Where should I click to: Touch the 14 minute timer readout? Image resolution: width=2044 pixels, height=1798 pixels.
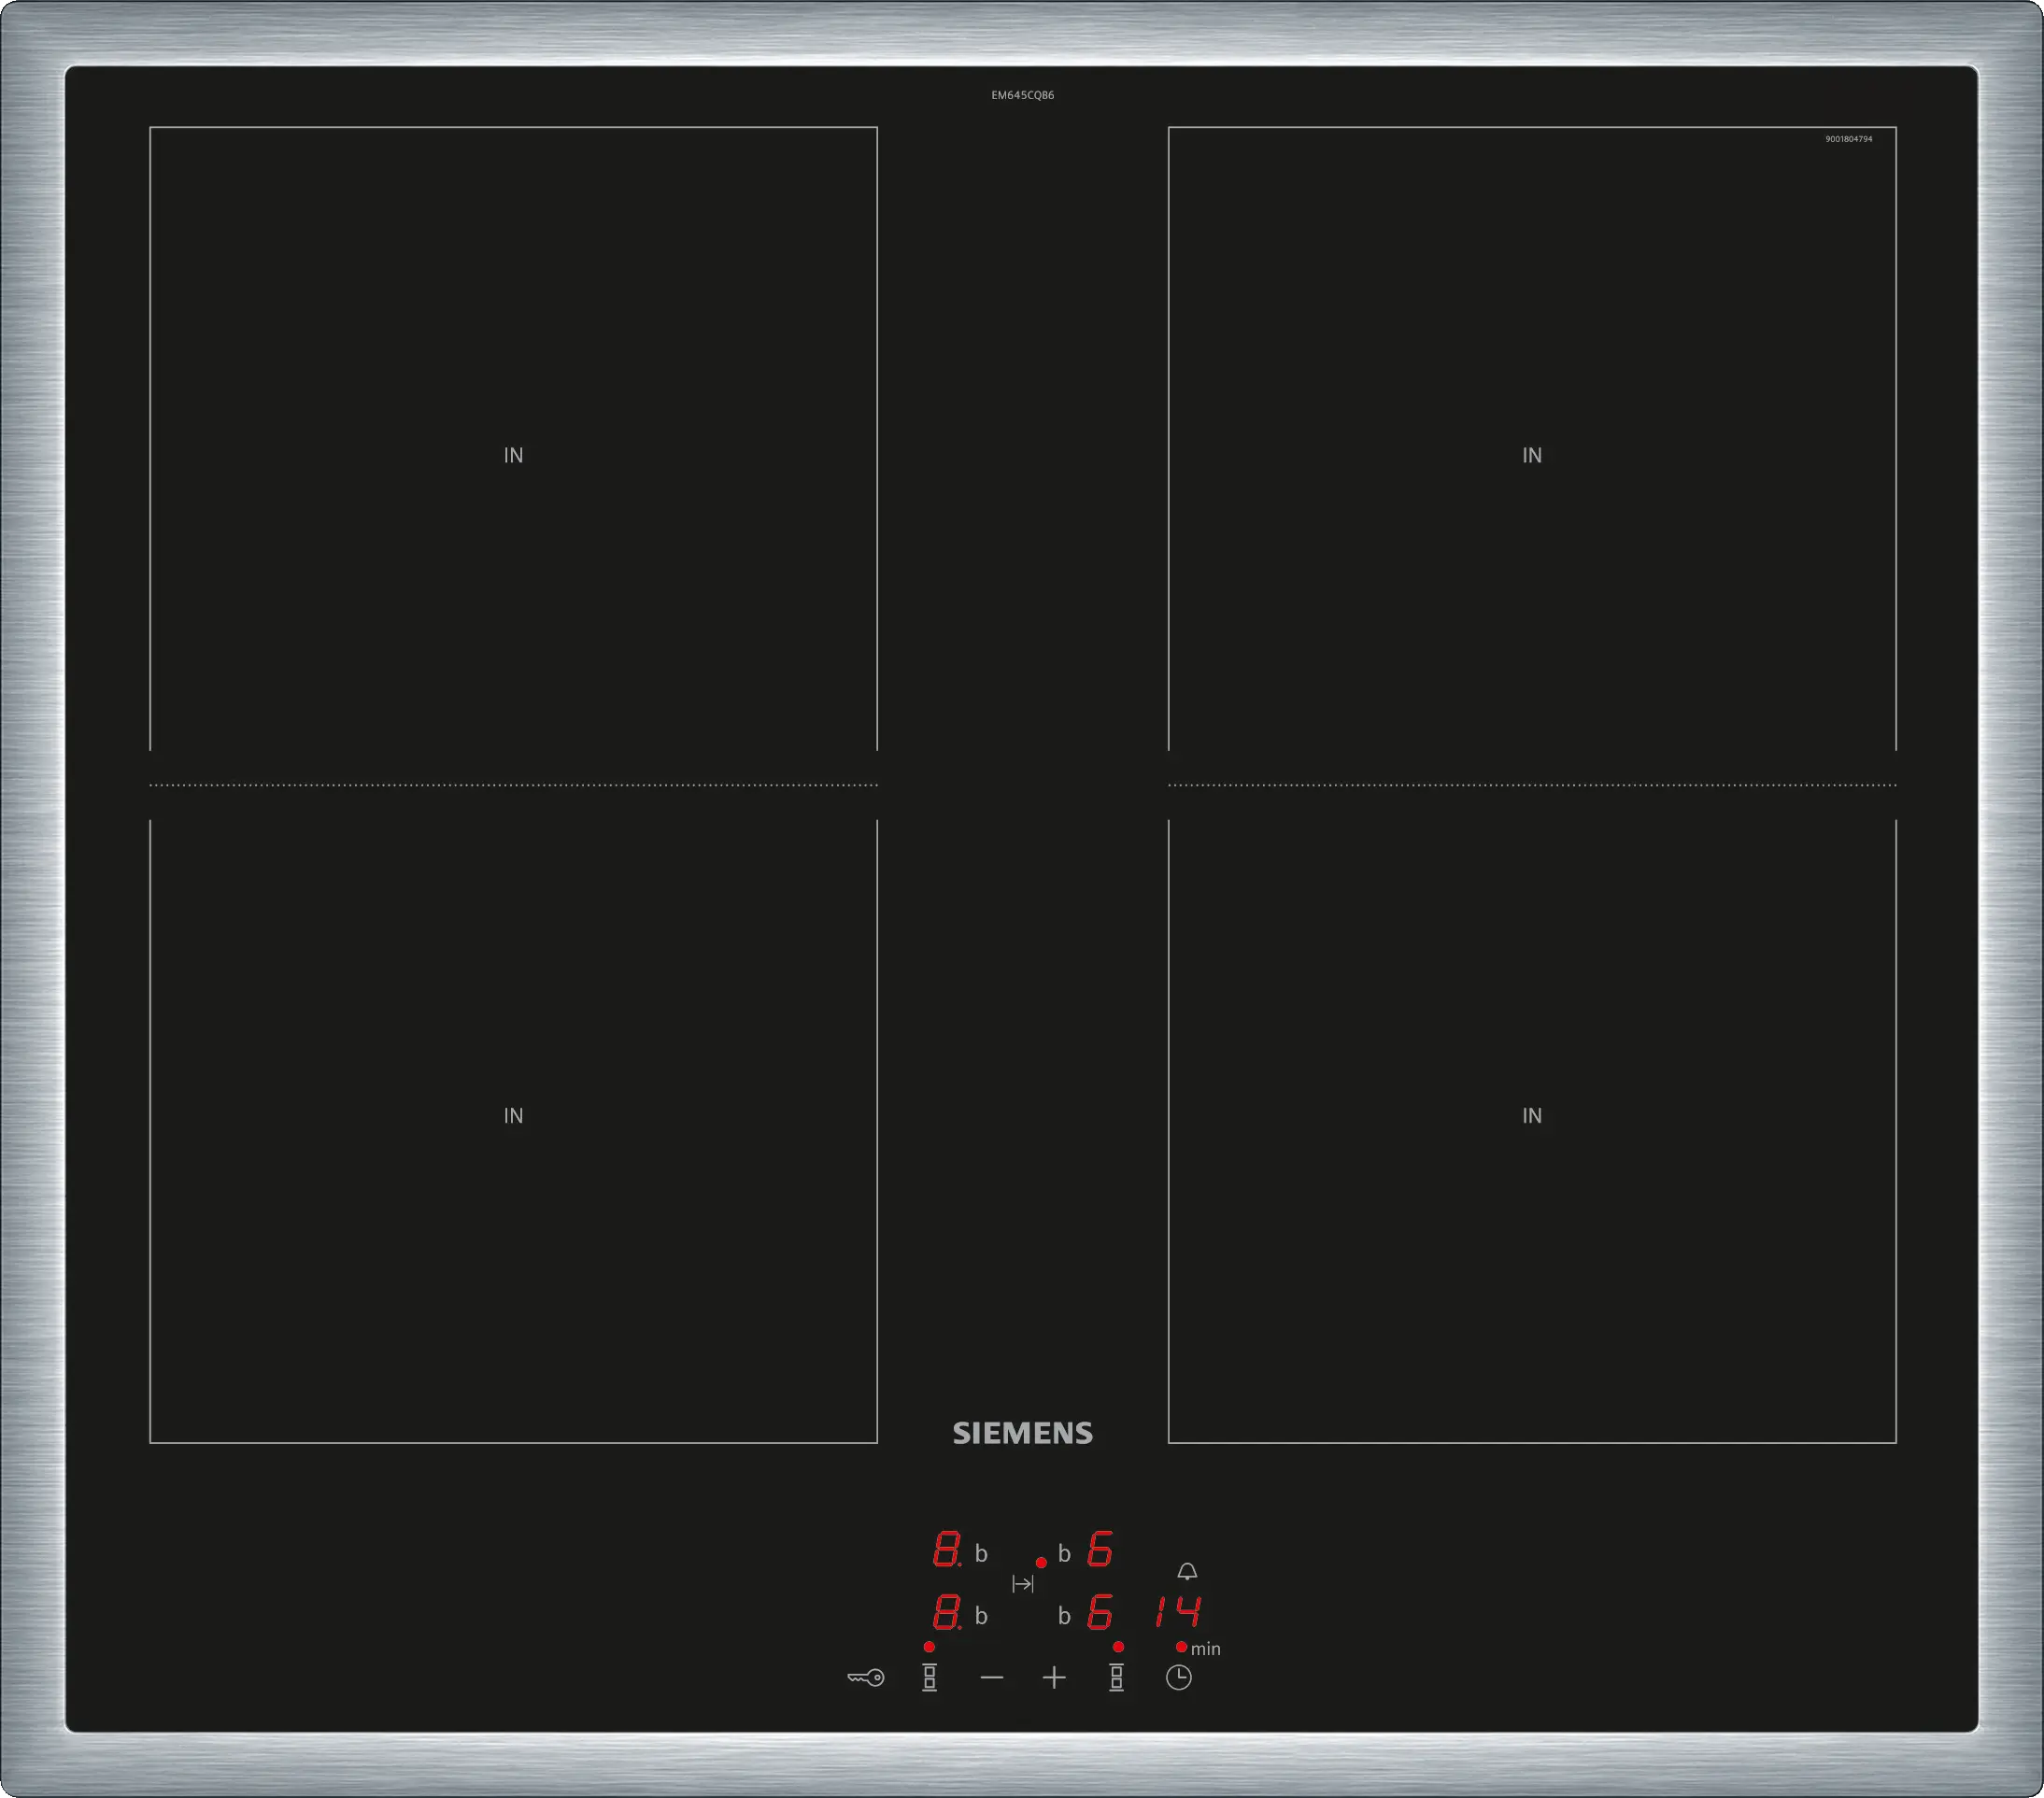pos(1178,1611)
